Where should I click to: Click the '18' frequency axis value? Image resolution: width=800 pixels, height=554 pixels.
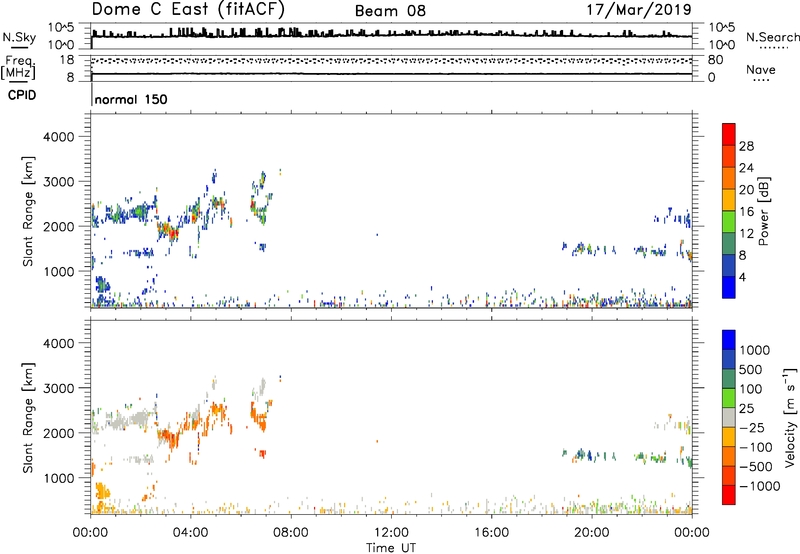tap(67, 60)
